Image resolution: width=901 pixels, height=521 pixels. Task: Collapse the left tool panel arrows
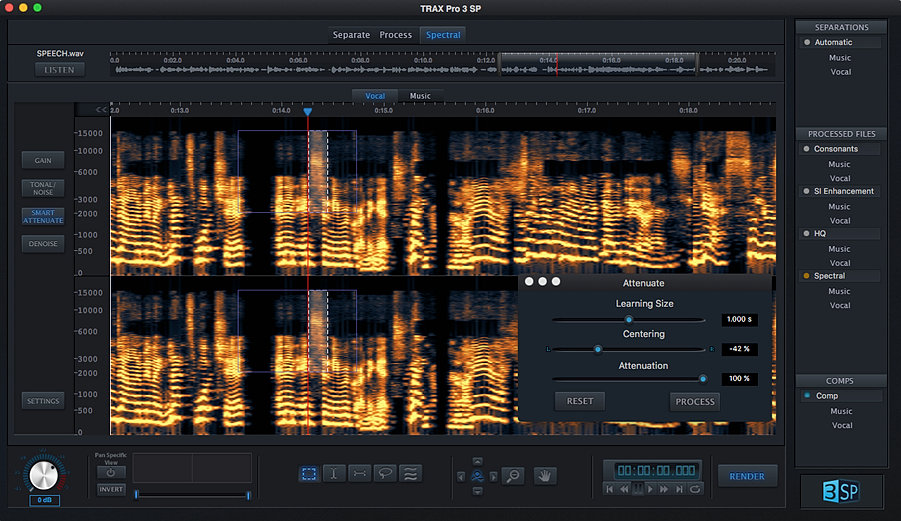[x=101, y=109]
